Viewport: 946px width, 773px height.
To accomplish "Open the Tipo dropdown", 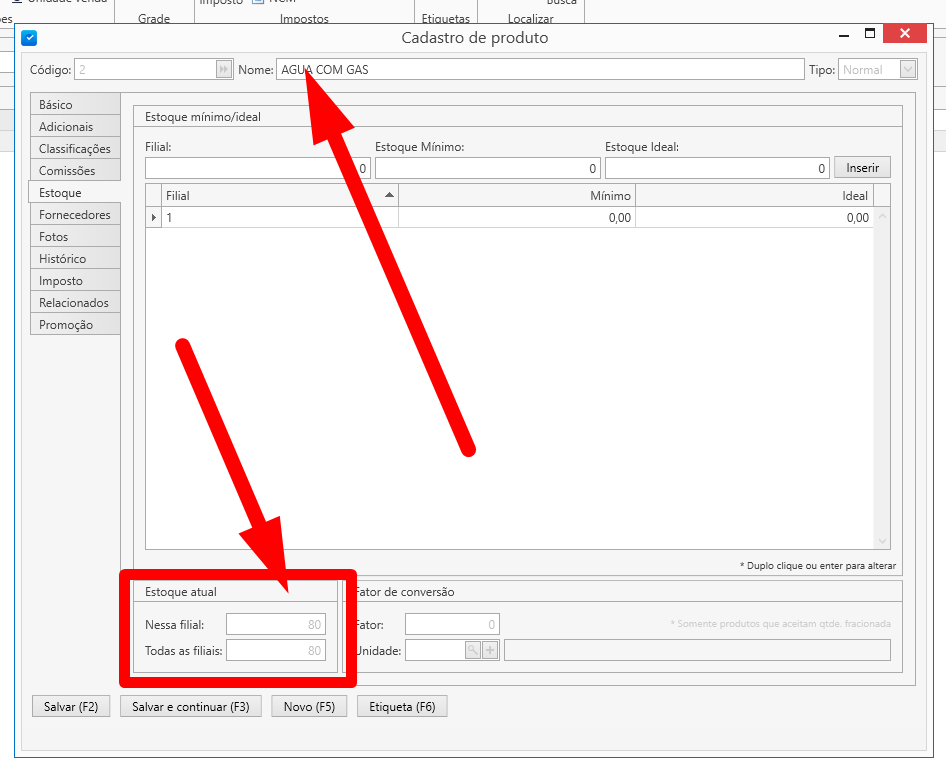I will pyautogui.click(x=908, y=70).
